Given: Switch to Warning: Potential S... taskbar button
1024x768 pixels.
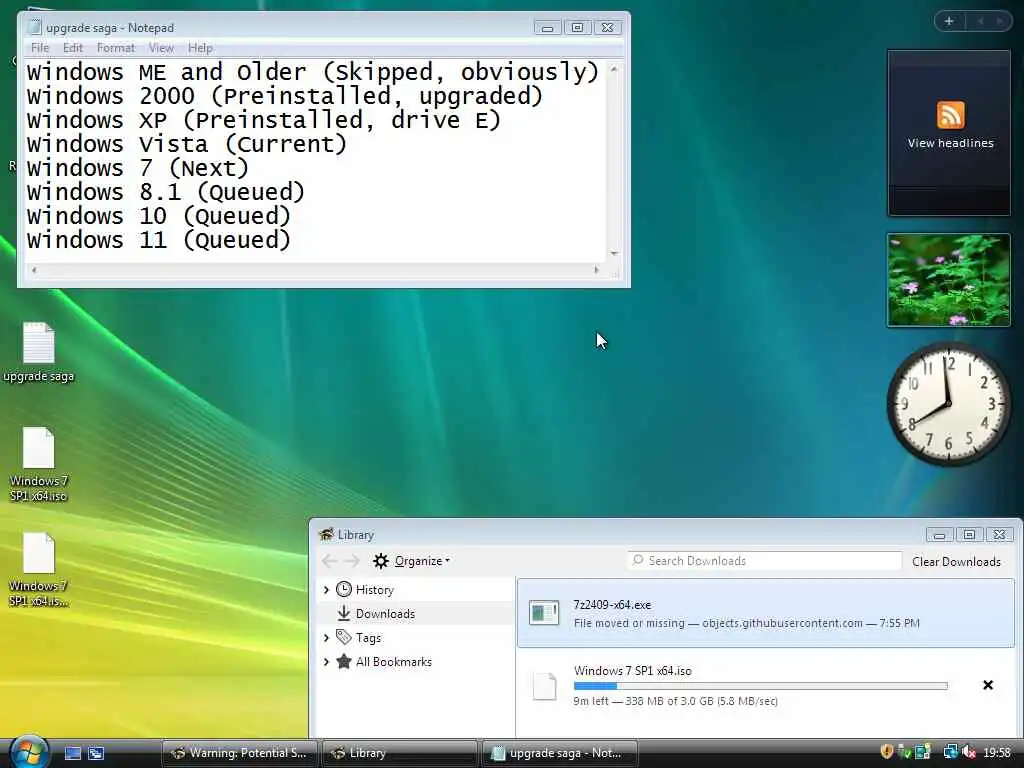Looking at the screenshot, I should [239, 753].
